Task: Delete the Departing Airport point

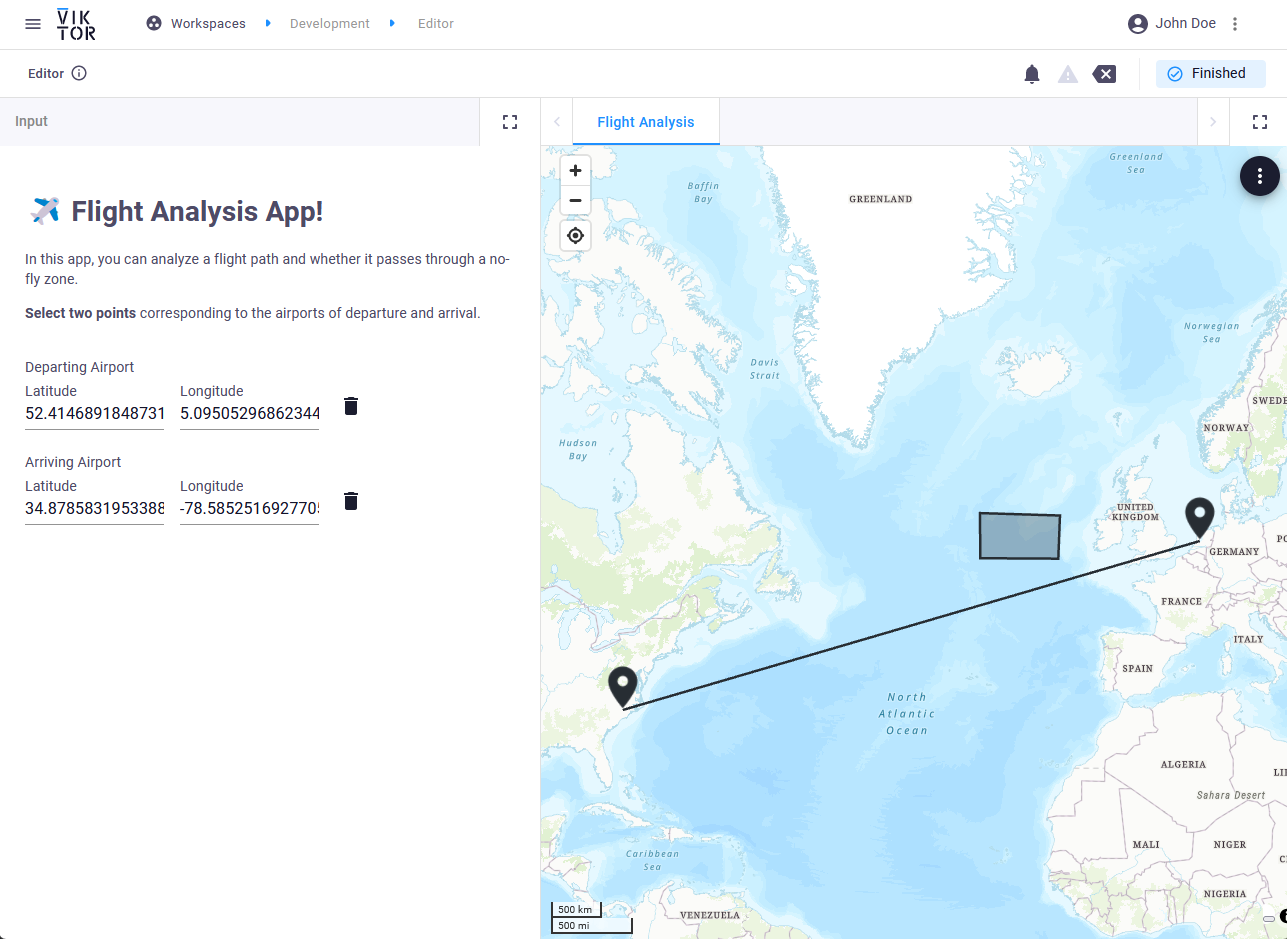Action: pos(351,406)
